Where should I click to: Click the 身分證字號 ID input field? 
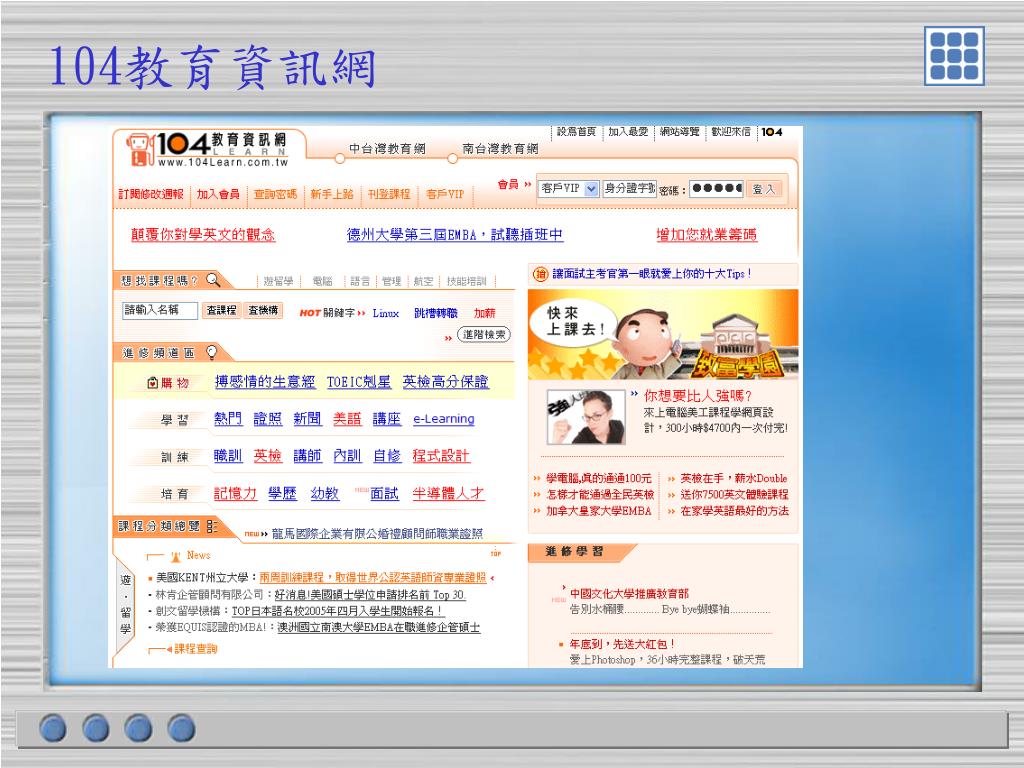629,188
